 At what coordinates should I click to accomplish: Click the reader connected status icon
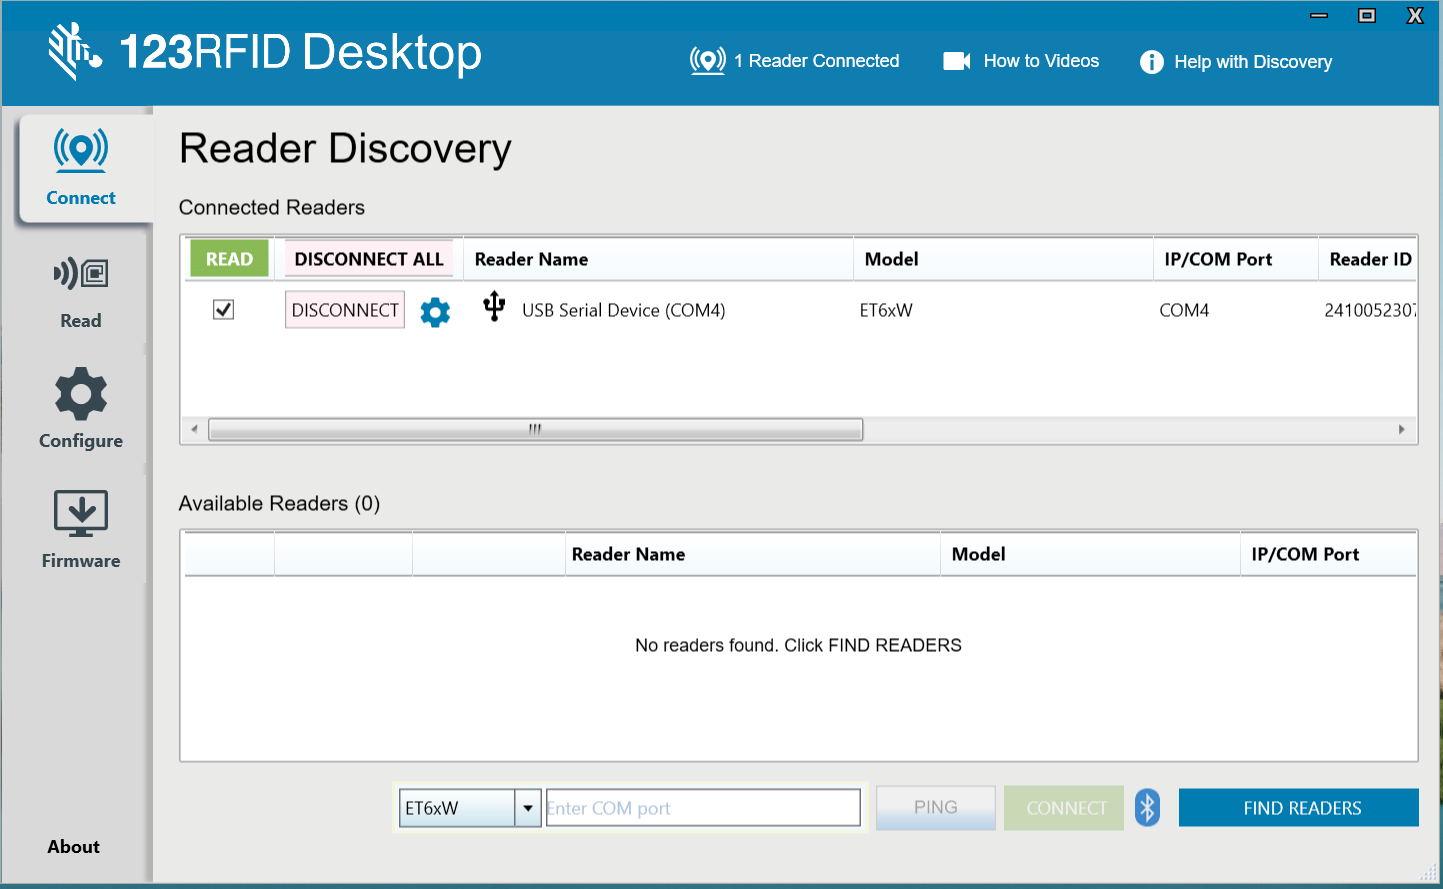(x=707, y=61)
